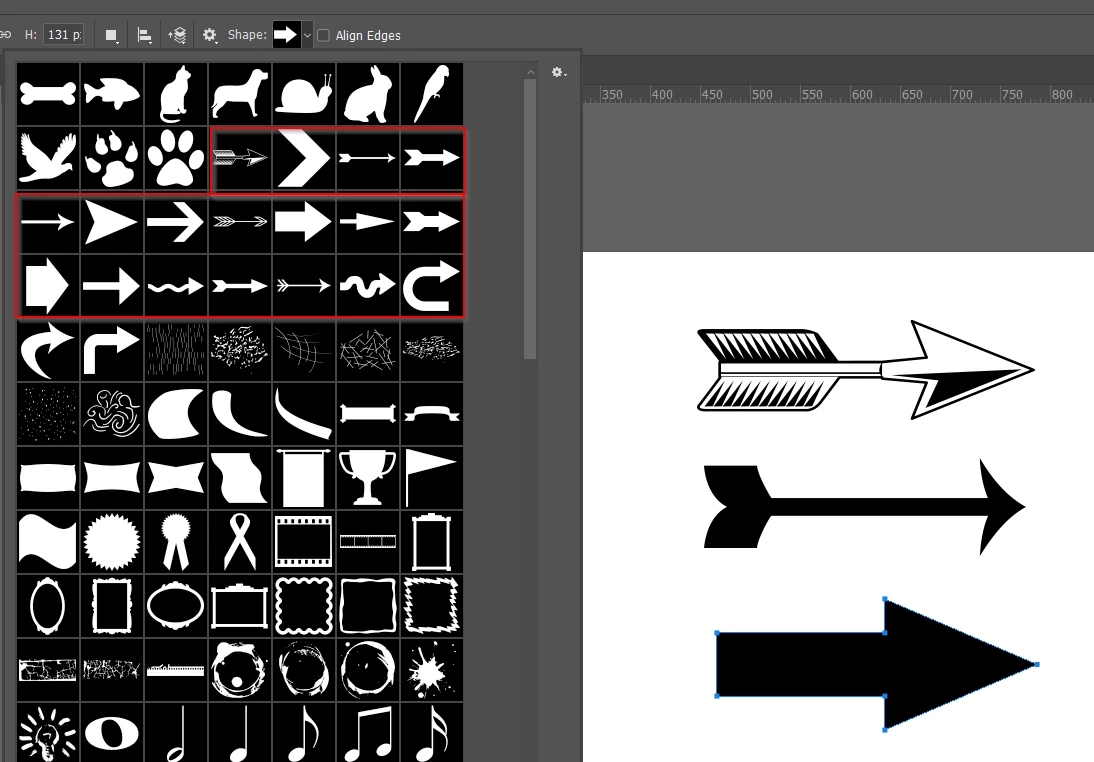Select the waving flag shape
This screenshot has height=762, width=1094.
pyautogui.click(x=48, y=541)
